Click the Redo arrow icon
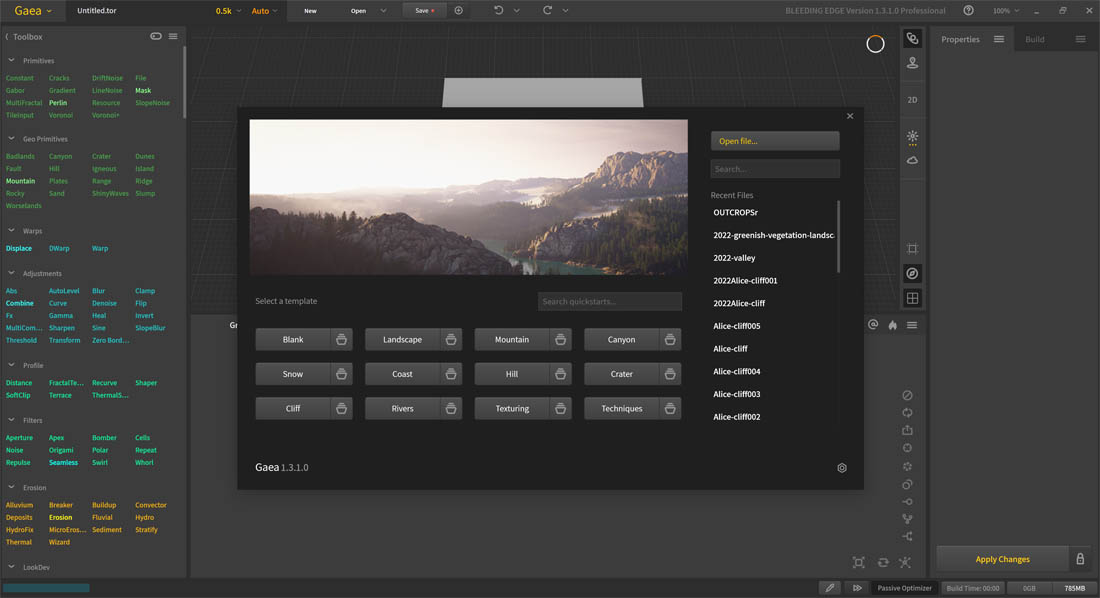The width and height of the screenshot is (1100, 598). (547, 11)
